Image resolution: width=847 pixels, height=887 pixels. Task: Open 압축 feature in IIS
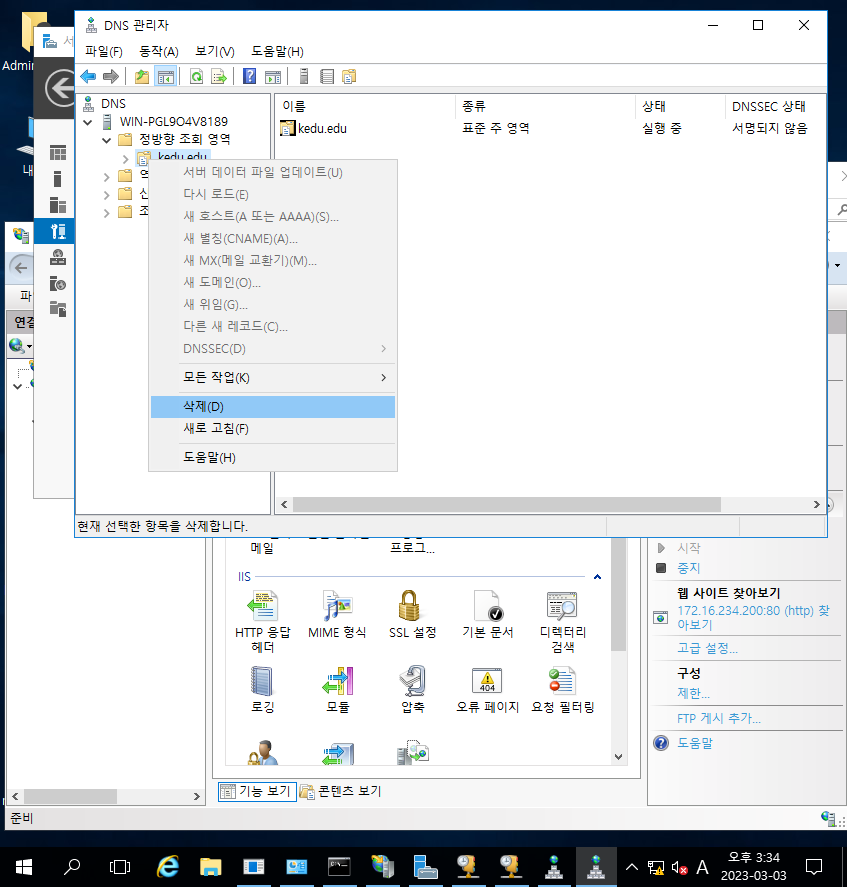pos(412,689)
